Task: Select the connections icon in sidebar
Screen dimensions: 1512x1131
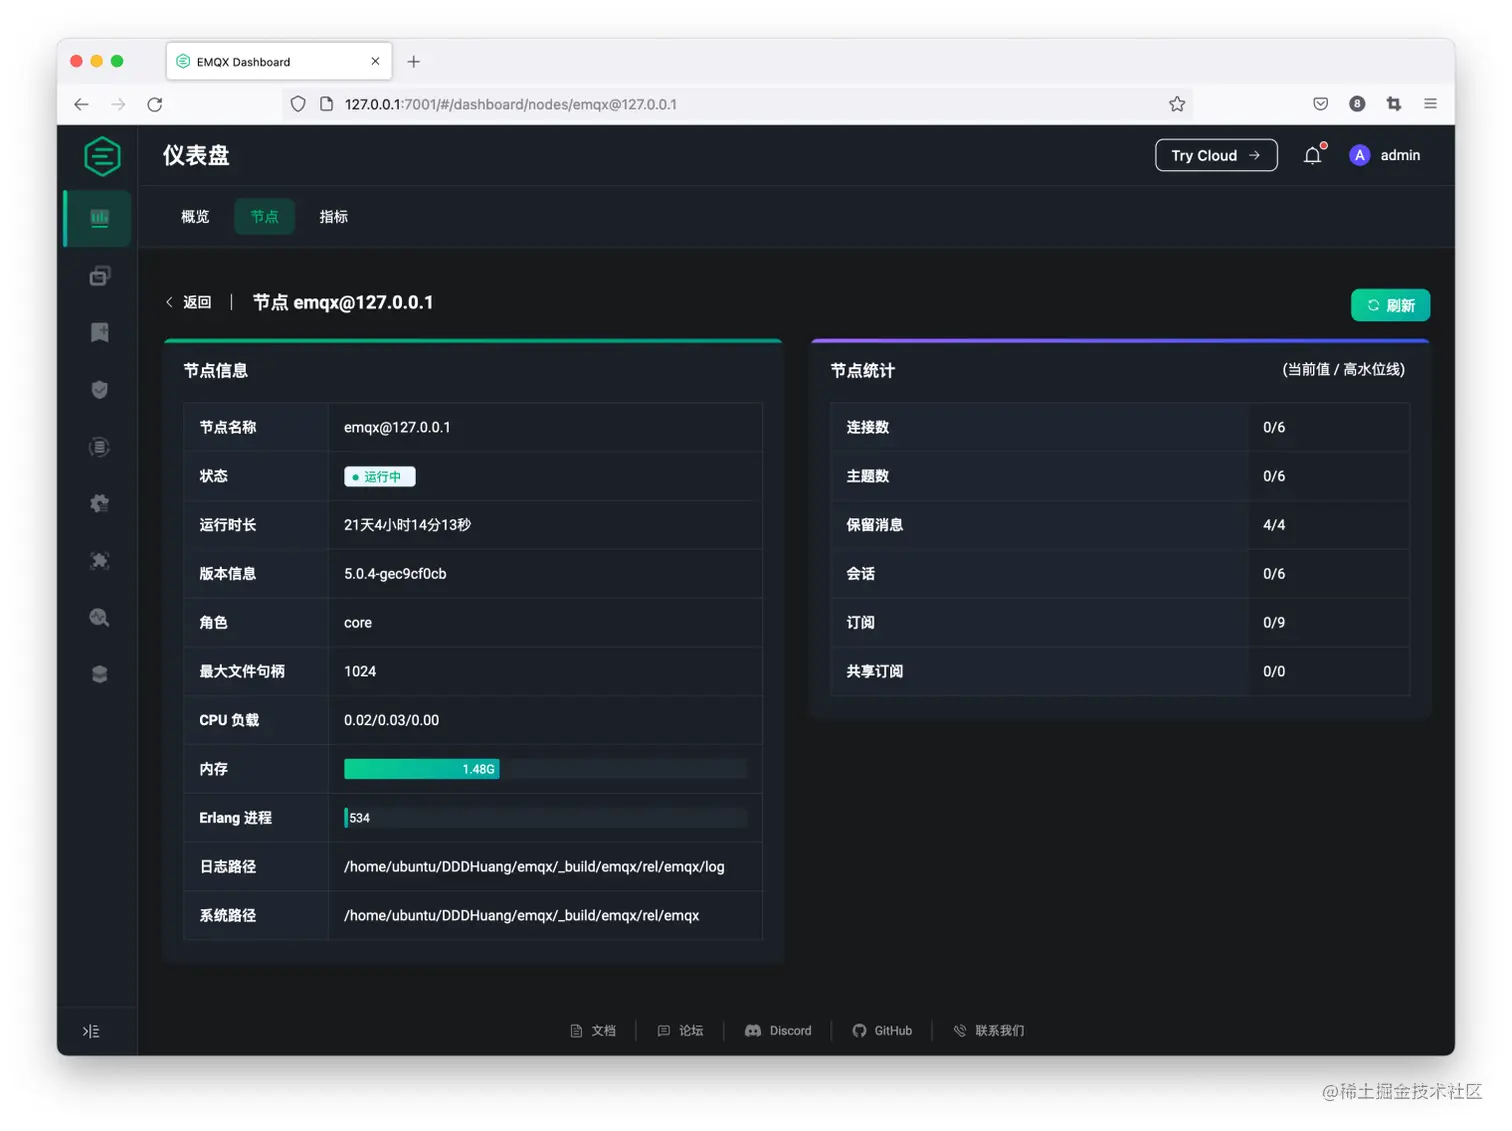Action: (98, 276)
